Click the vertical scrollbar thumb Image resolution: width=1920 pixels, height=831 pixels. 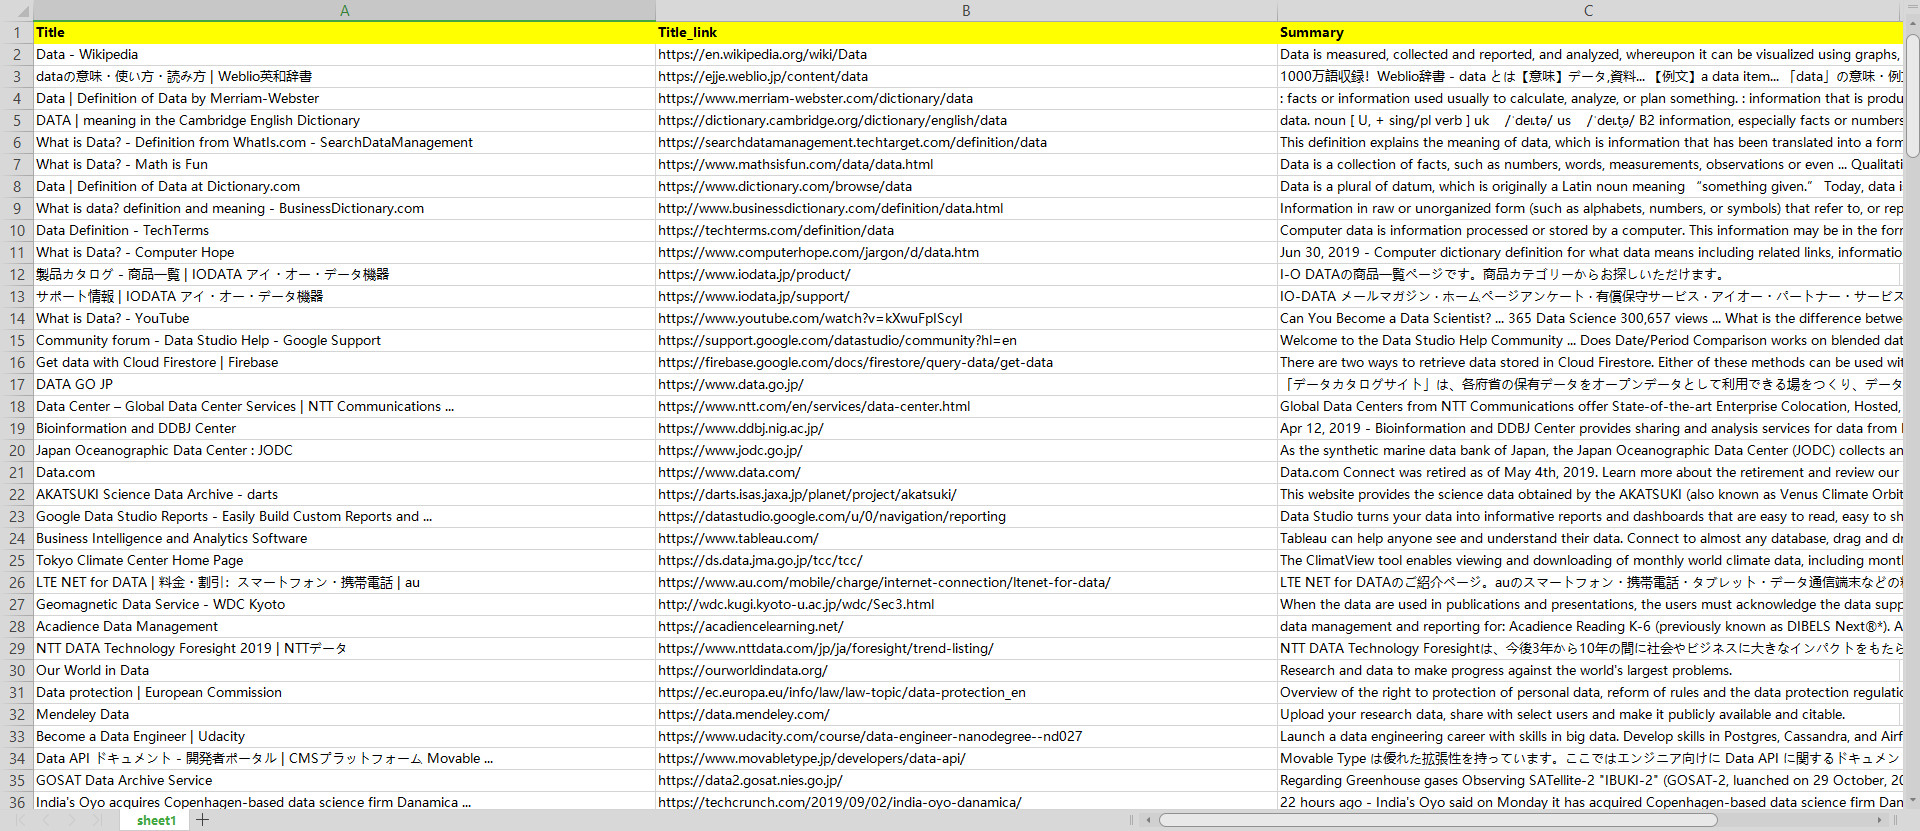tap(1912, 95)
